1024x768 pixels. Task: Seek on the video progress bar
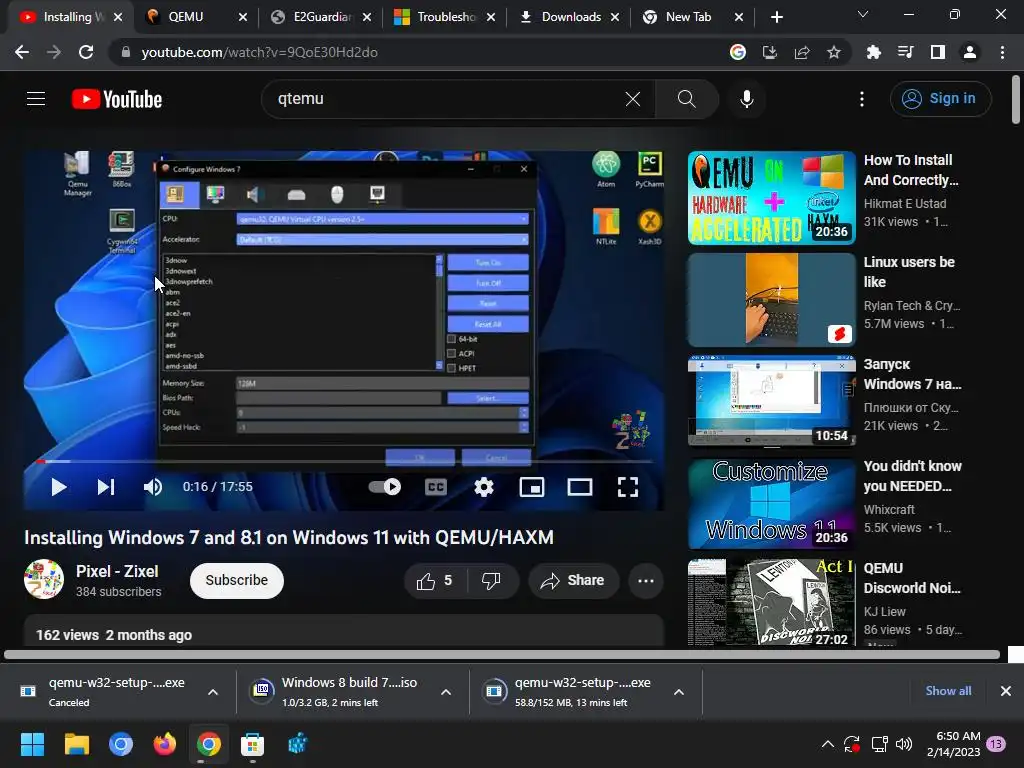344,461
